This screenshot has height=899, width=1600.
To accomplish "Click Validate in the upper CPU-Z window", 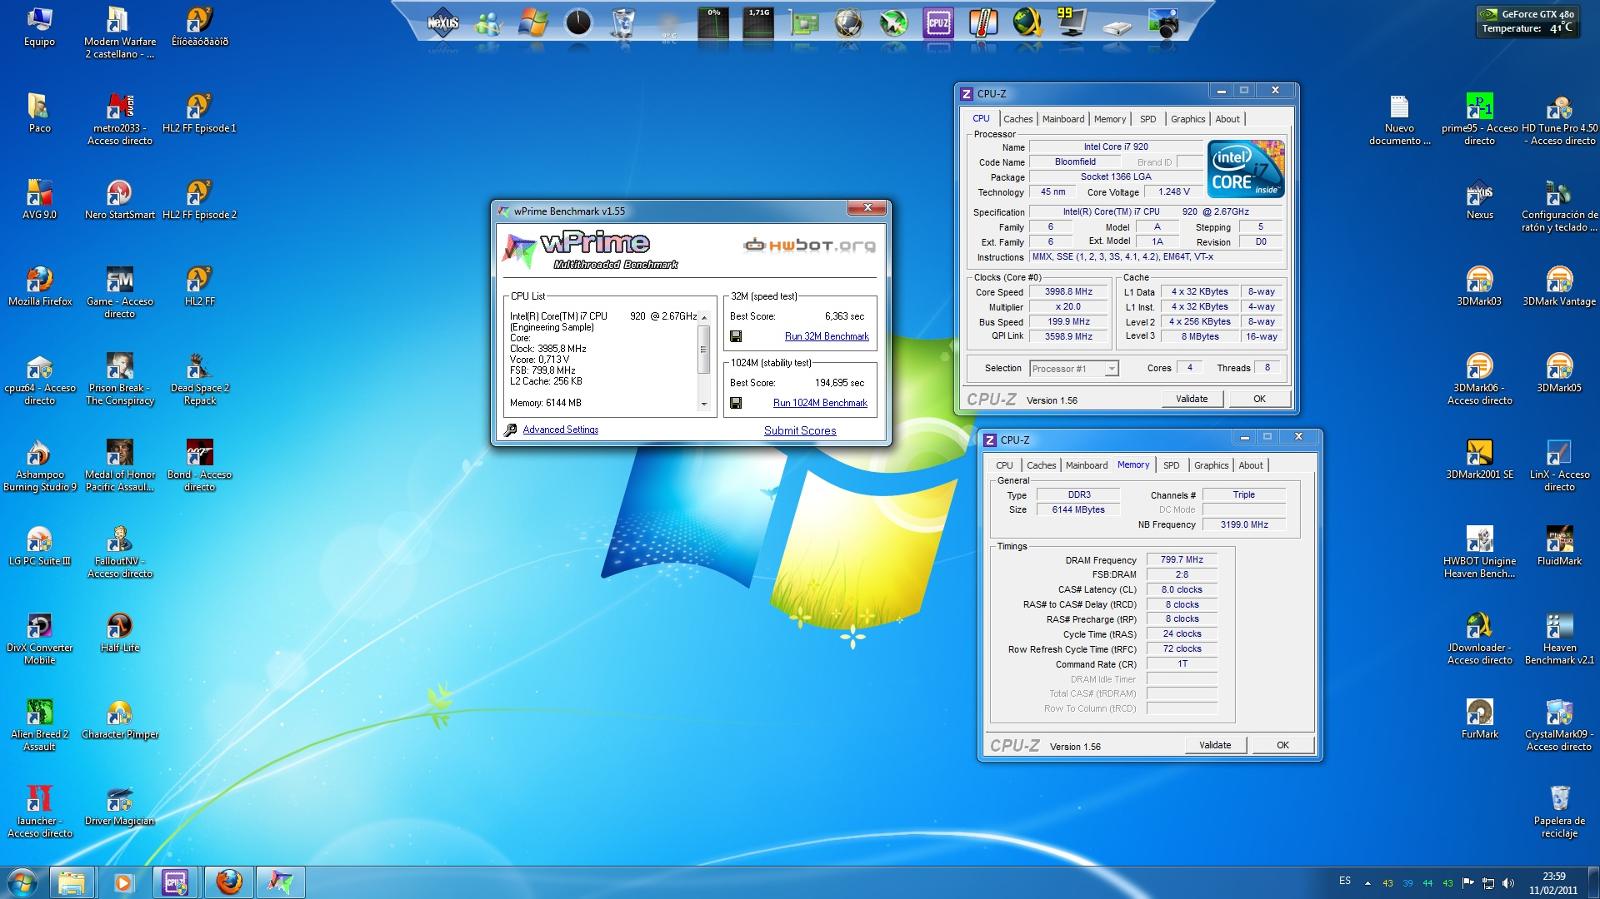I will tap(1192, 399).
